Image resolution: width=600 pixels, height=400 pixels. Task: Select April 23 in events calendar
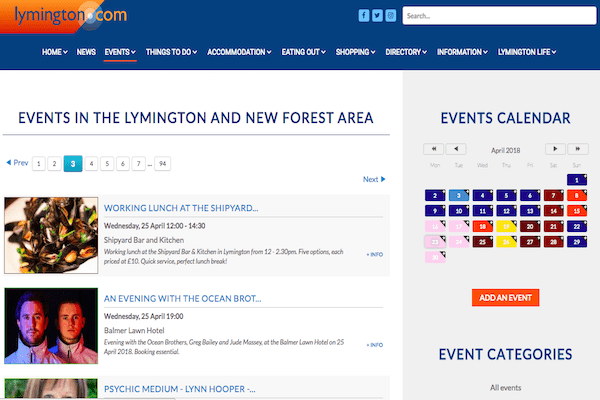click(435, 242)
